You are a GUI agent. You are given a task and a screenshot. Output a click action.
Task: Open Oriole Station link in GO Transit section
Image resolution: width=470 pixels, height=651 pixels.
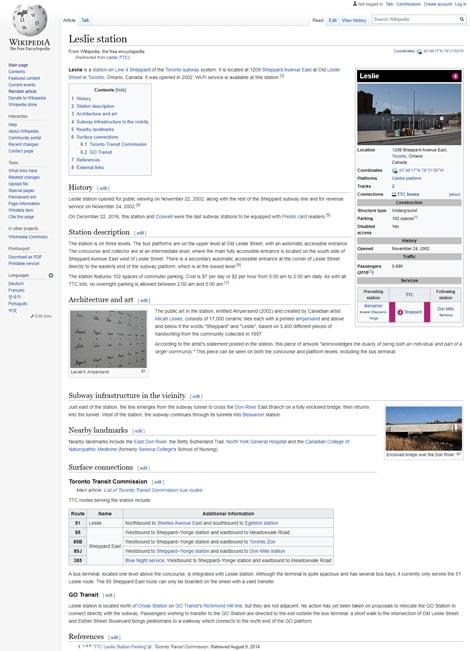152,606
